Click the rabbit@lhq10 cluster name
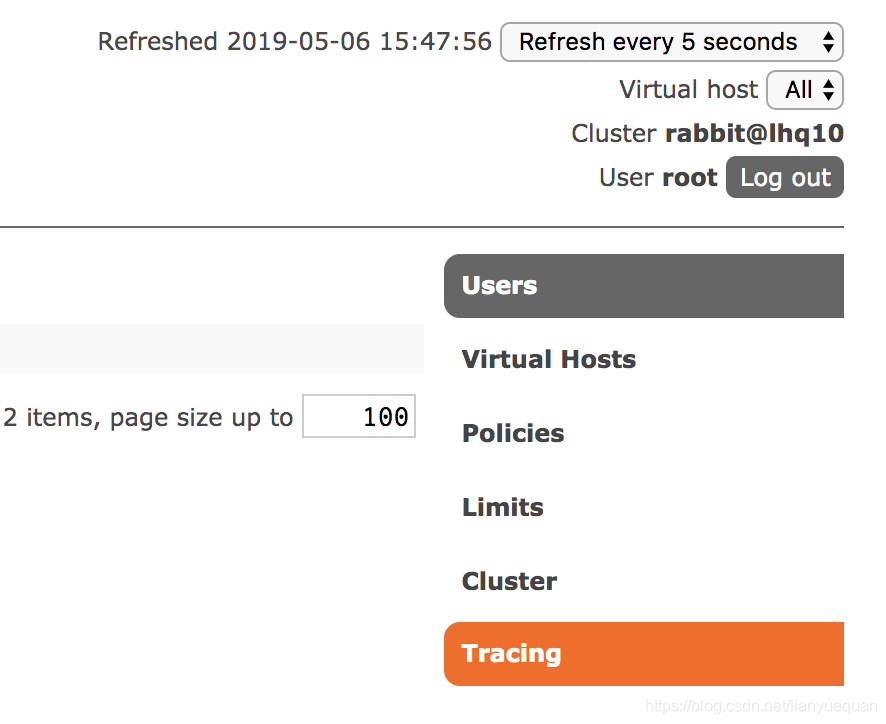 [x=755, y=132]
